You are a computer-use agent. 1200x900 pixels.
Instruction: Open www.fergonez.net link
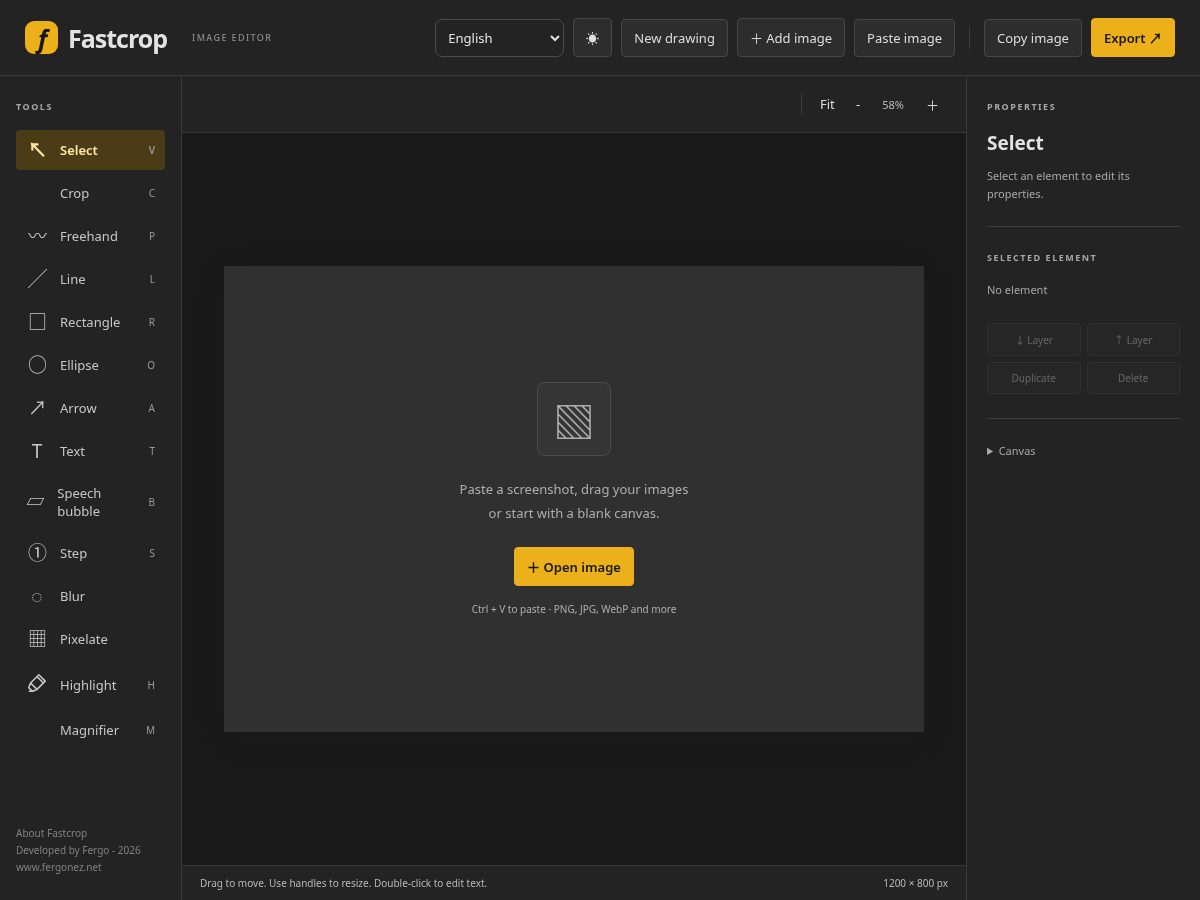pyautogui.click(x=59, y=867)
